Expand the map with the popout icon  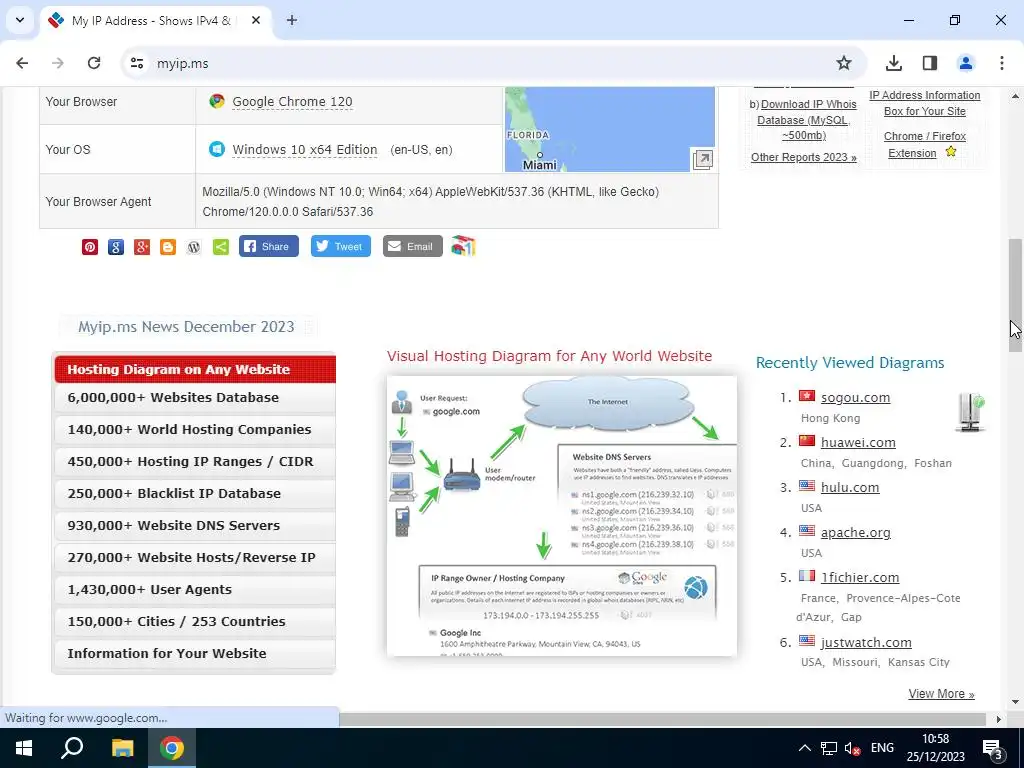point(703,159)
